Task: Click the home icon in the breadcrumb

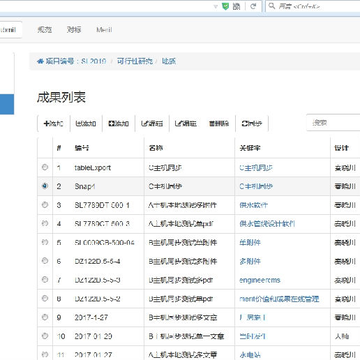Action: tap(40, 61)
